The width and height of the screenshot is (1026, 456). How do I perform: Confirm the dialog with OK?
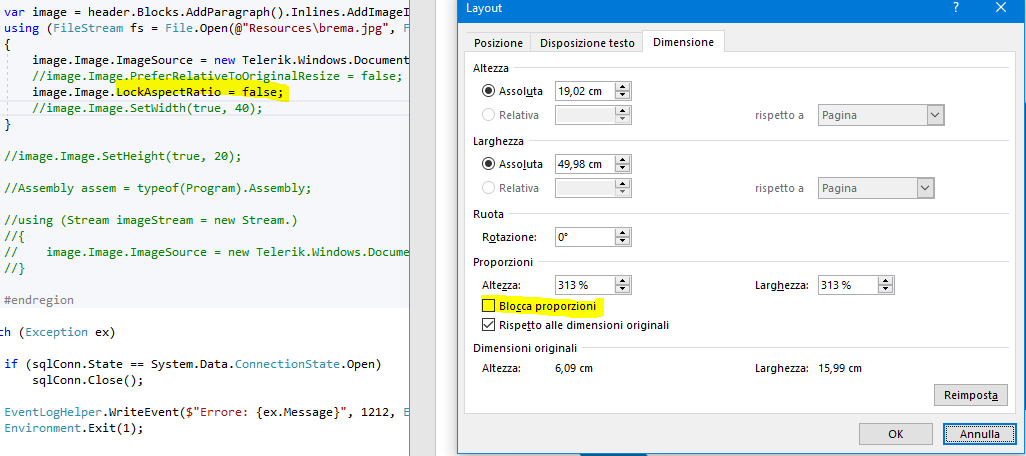coord(896,434)
